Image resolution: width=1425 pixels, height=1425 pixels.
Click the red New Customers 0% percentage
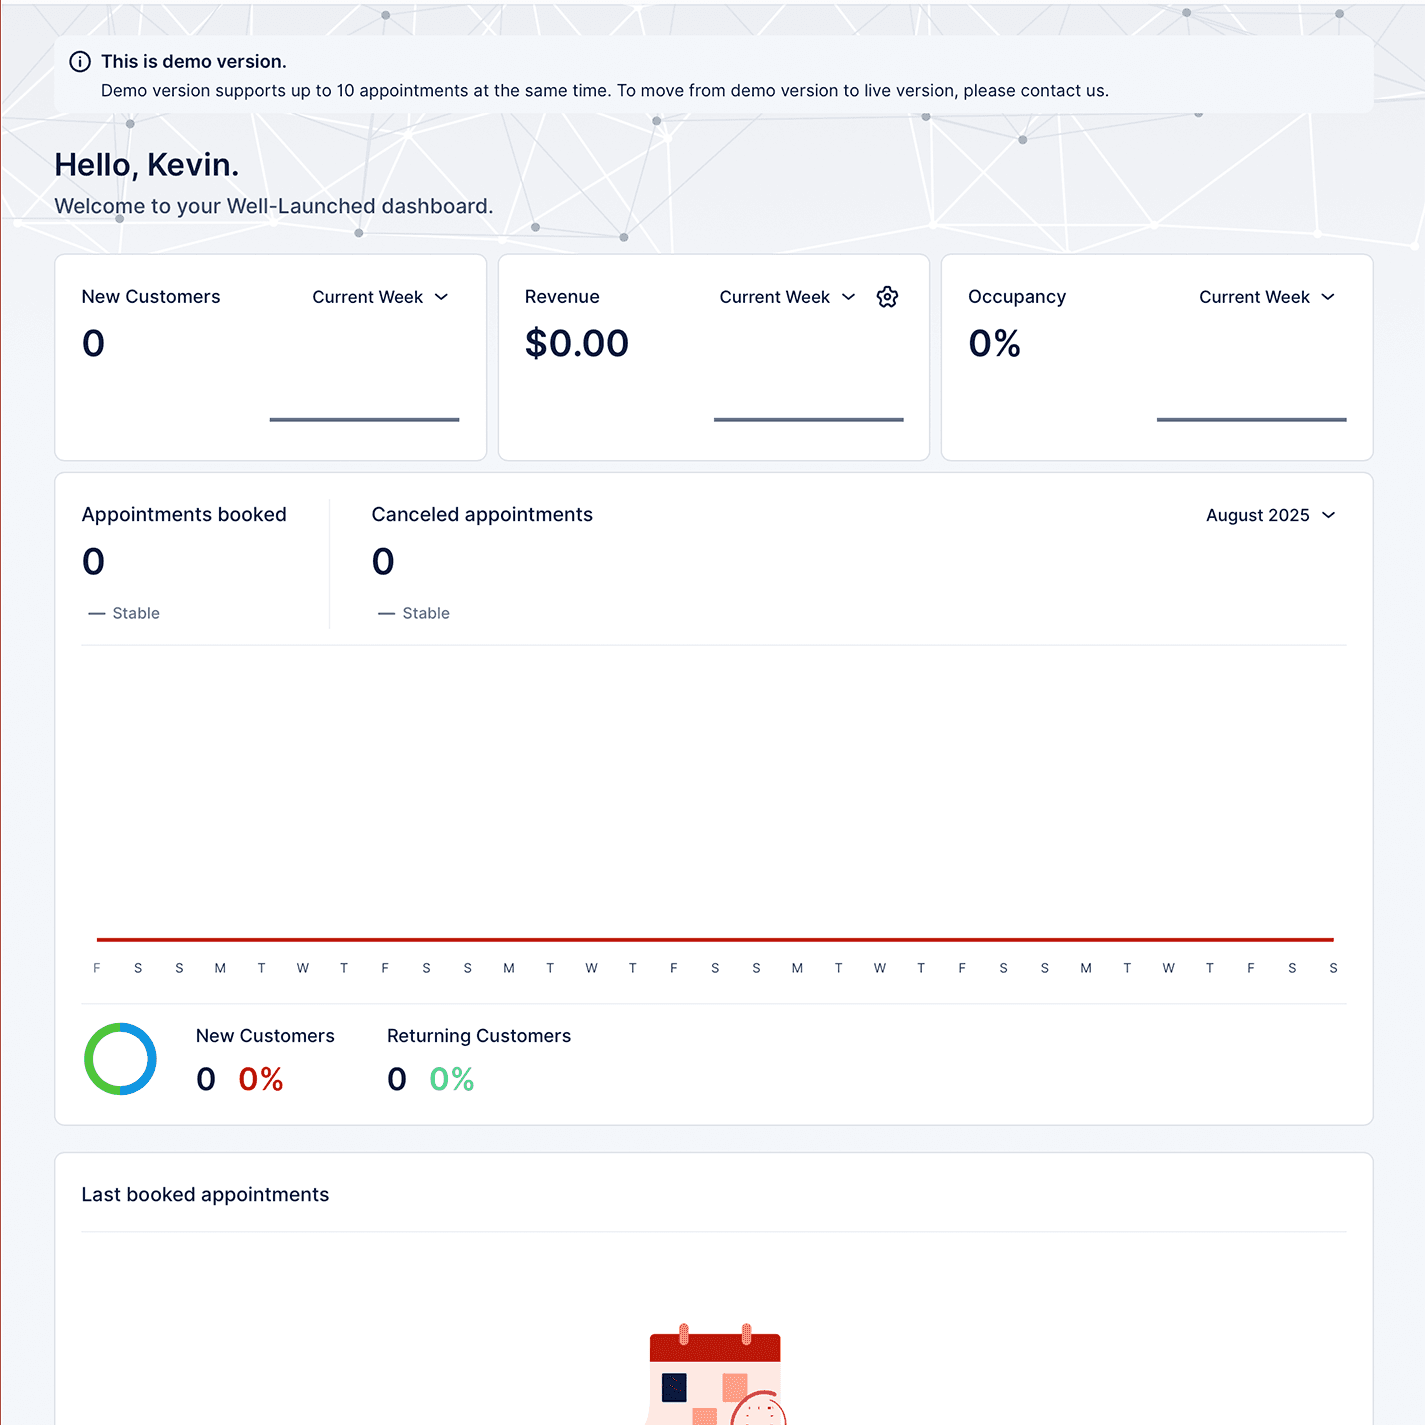coord(261,1079)
